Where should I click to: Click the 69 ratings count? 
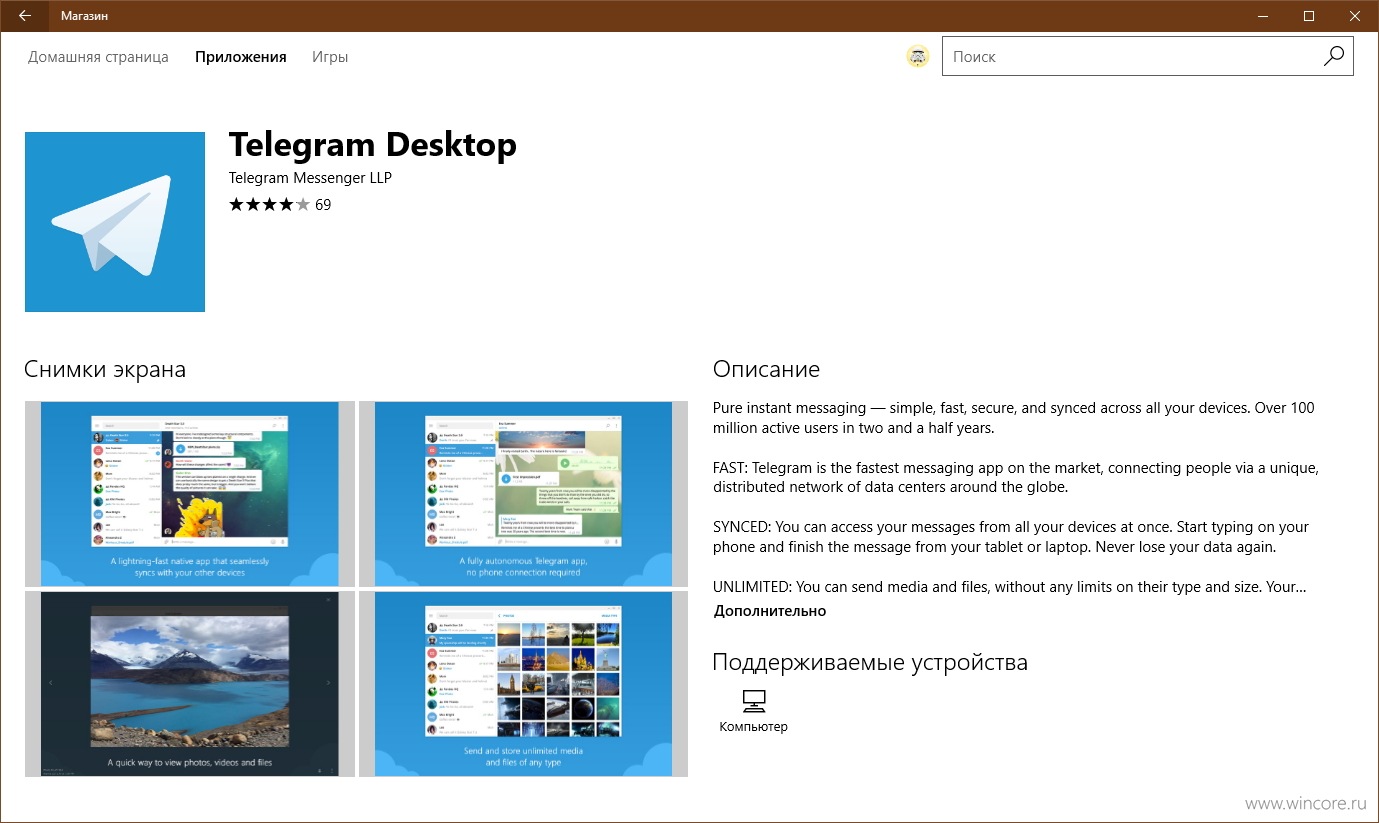(323, 205)
